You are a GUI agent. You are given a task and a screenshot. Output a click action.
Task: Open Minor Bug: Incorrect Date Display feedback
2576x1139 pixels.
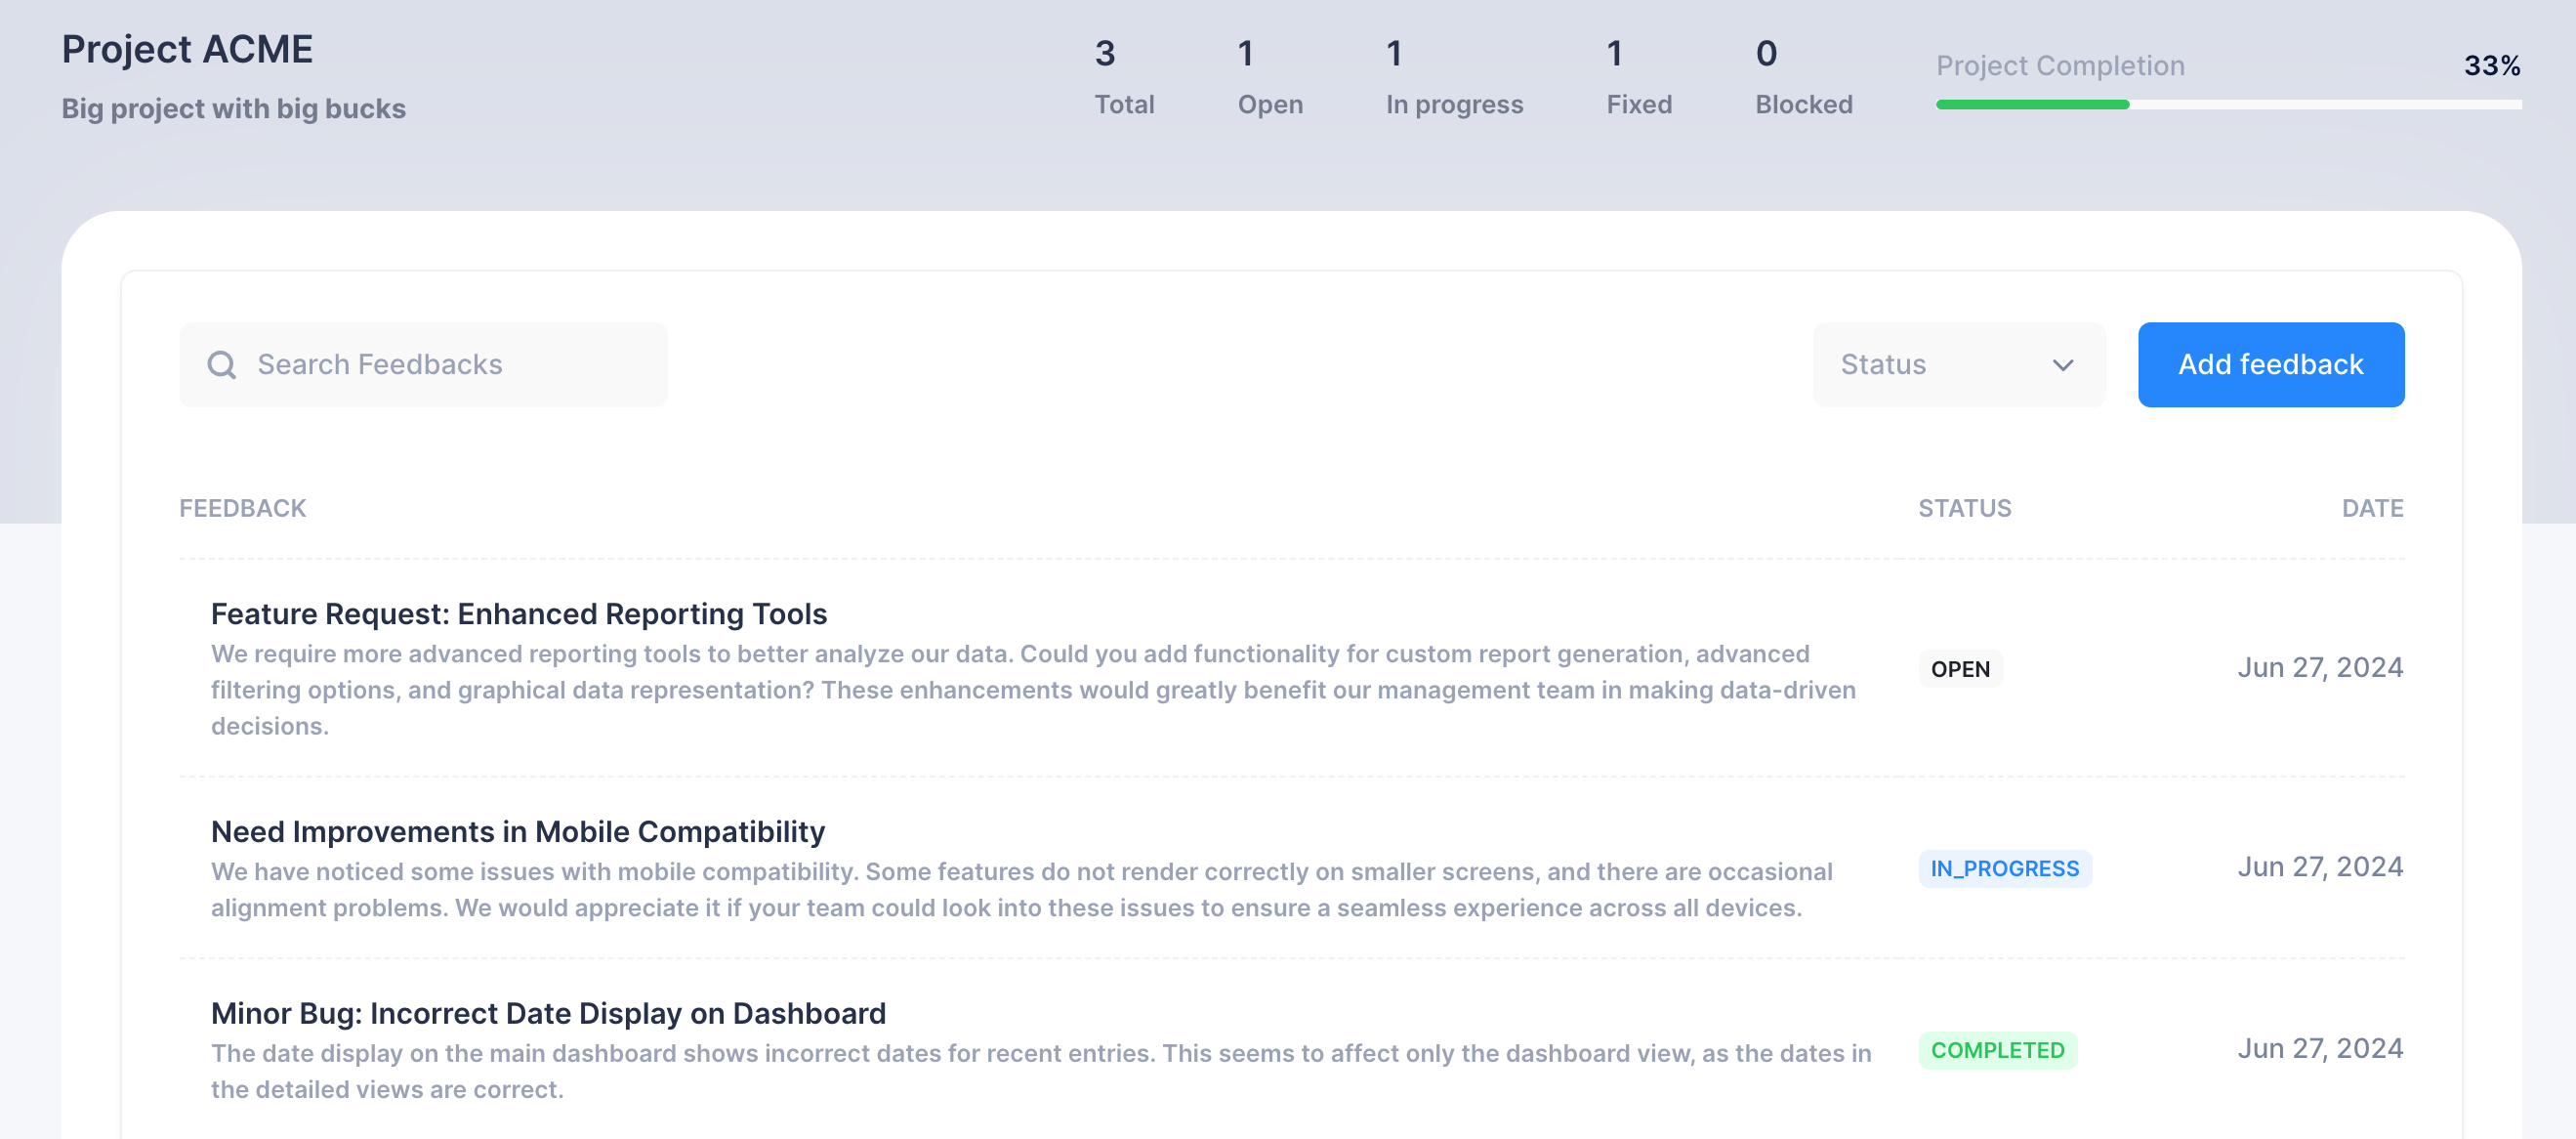pos(547,1013)
